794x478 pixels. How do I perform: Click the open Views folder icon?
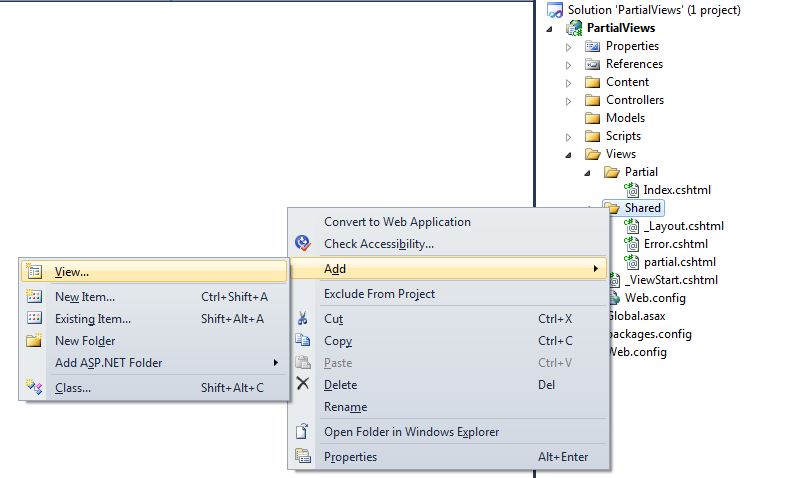(x=592, y=154)
